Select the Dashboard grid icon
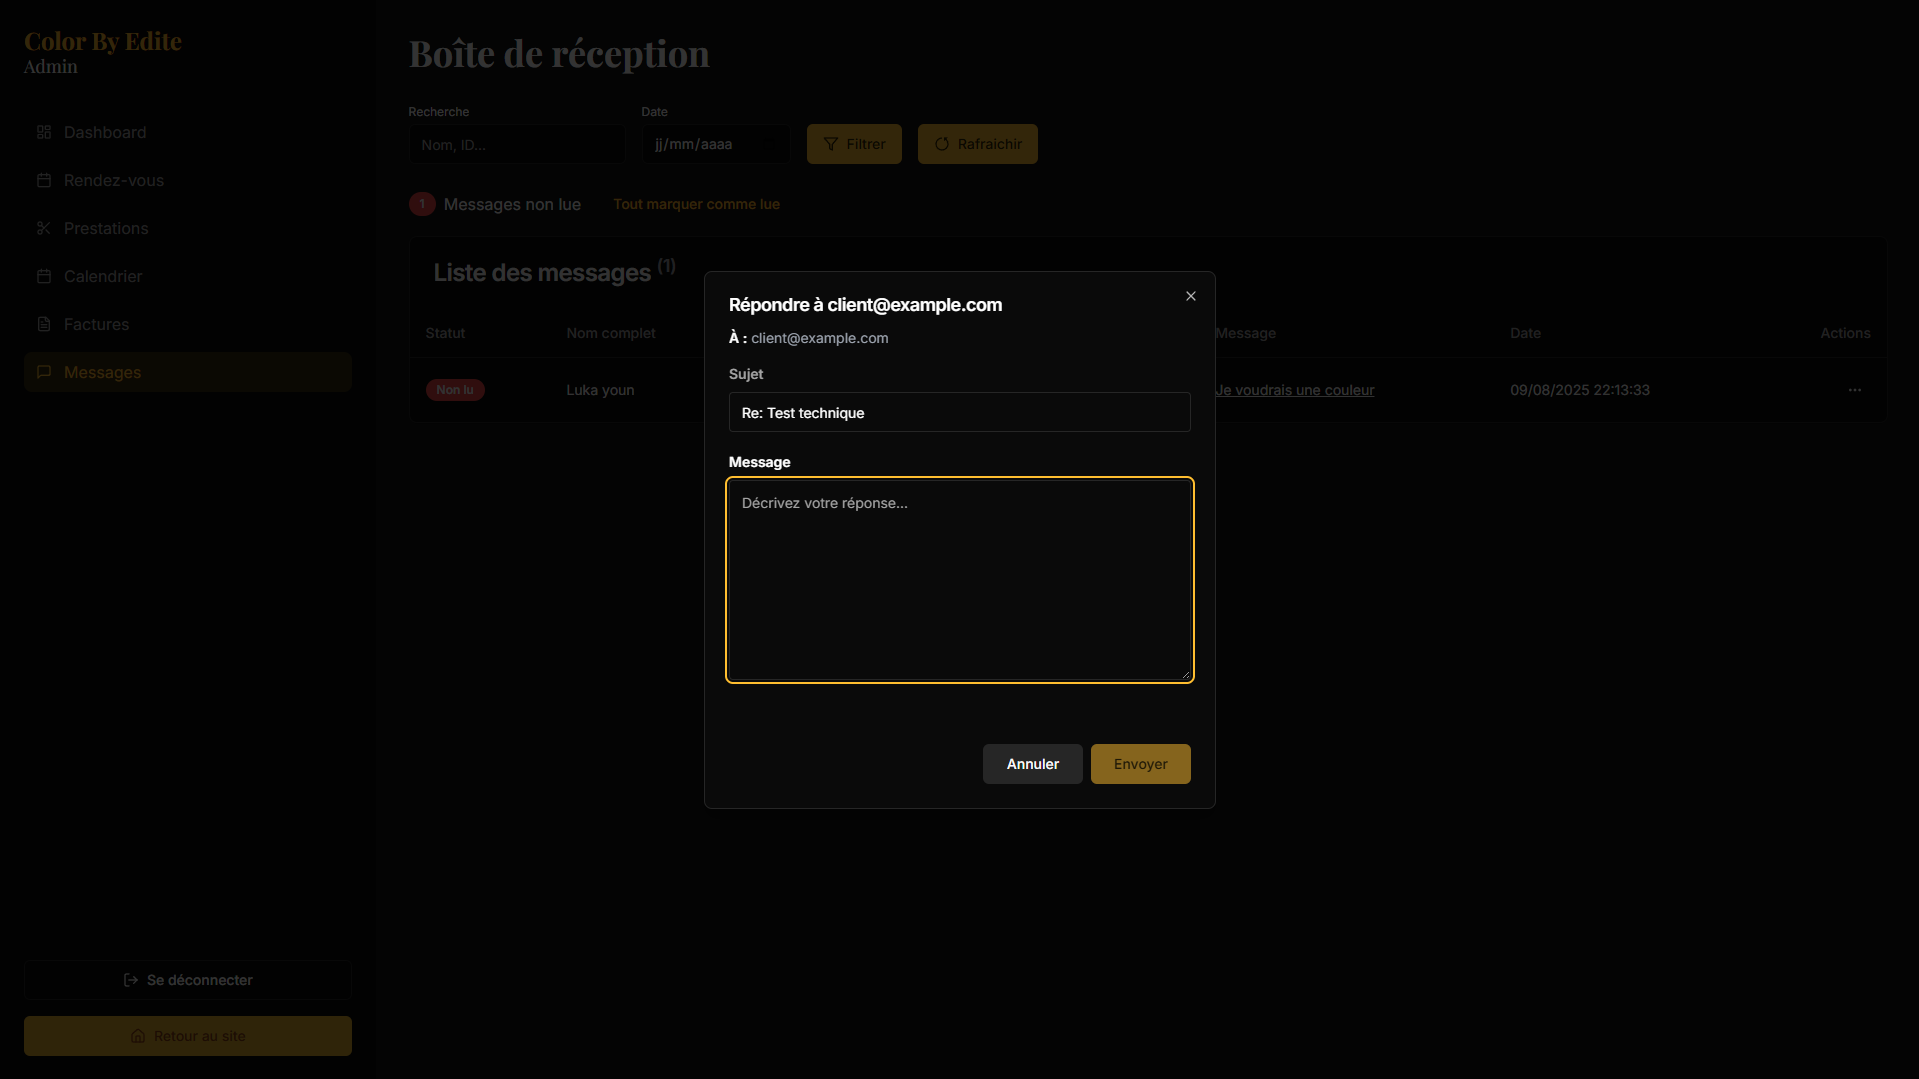The height and width of the screenshot is (1079, 1919). (43, 132)
